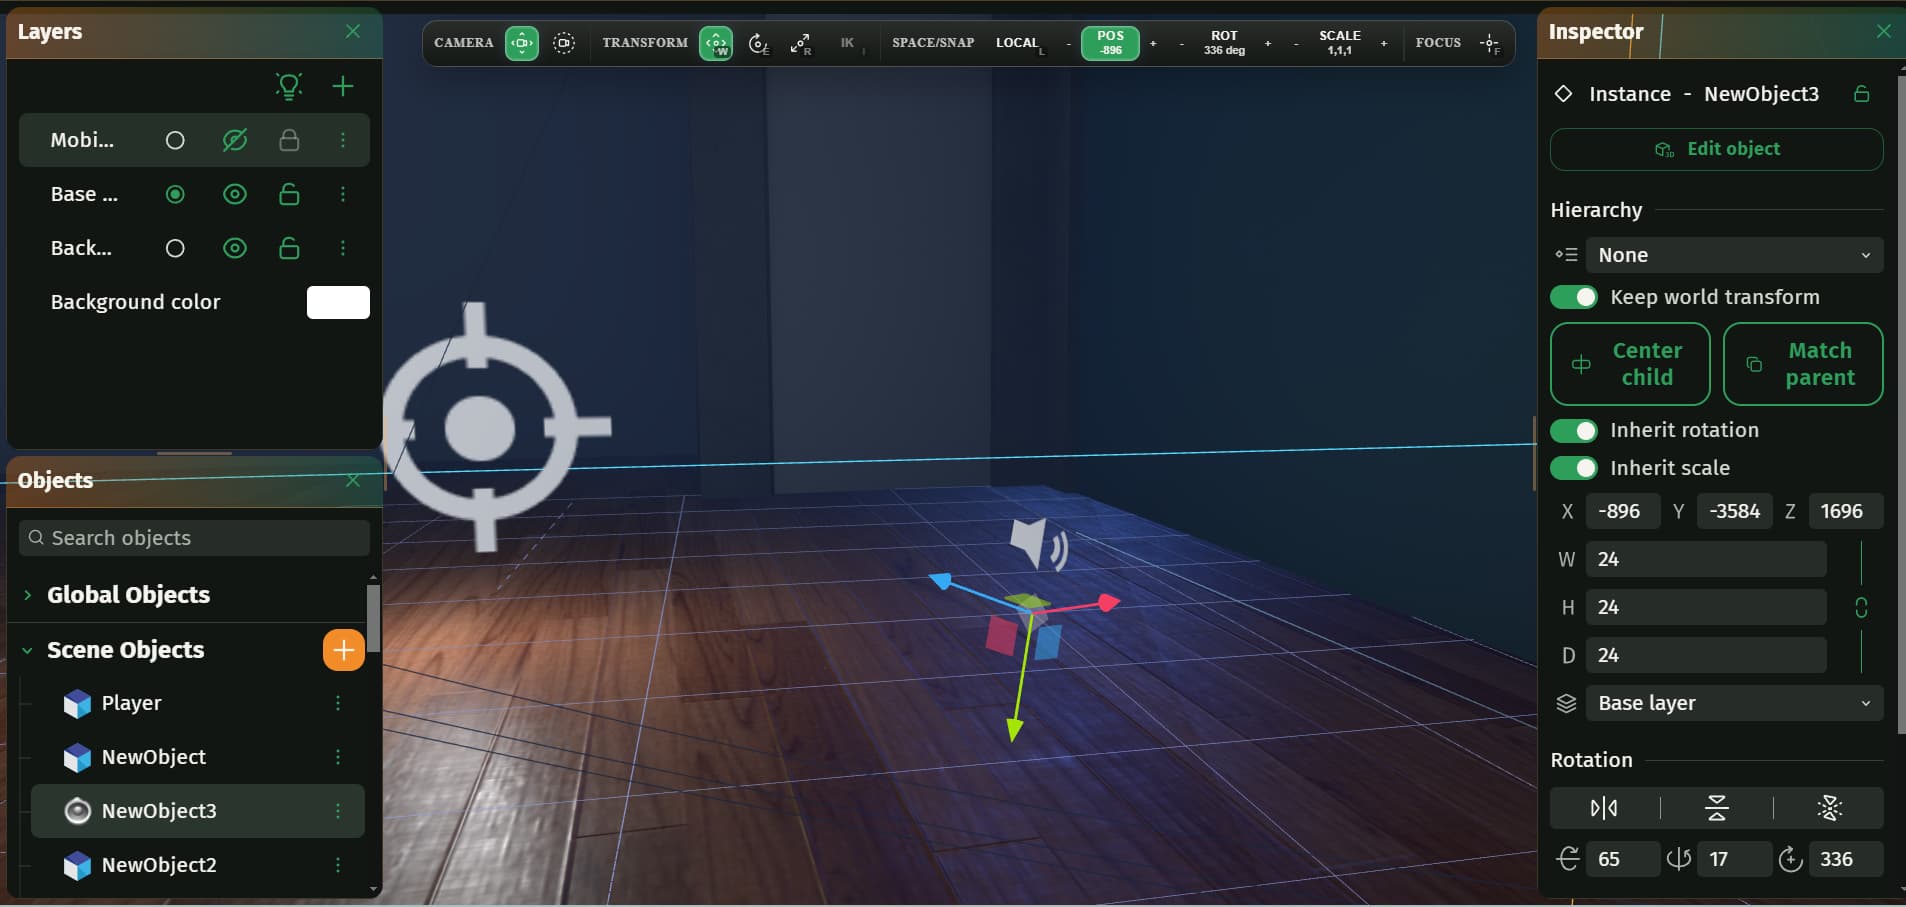Image resolution: width=1906 pixels, height=907 pixels.
Task: Click the Edit object button
Action: [x=1716, y=149]
